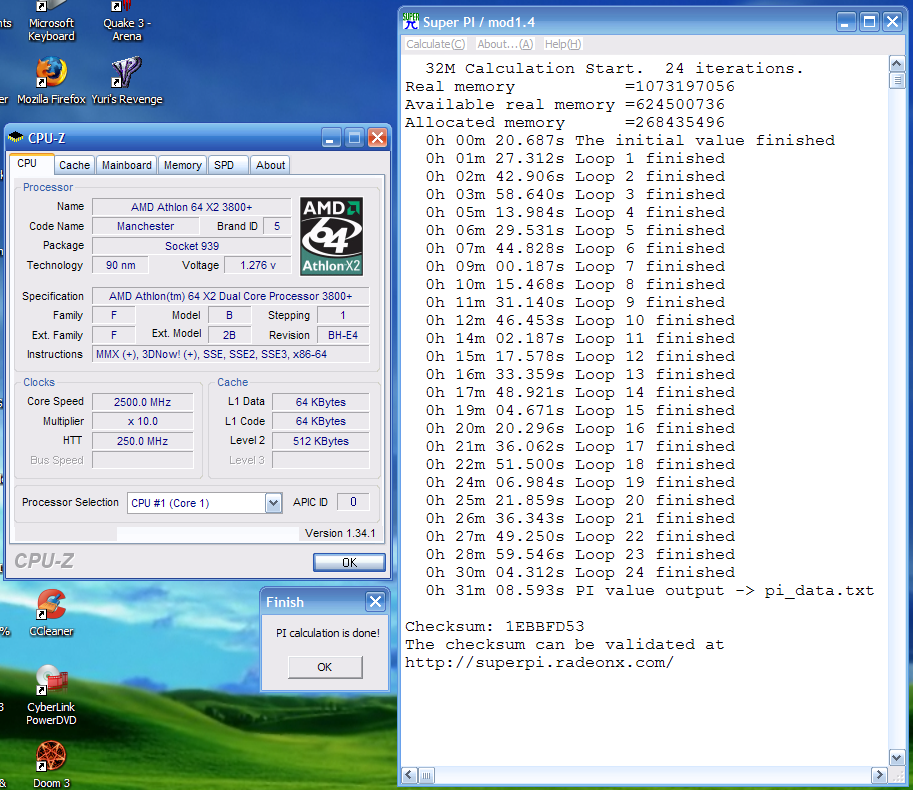Screen dimensions: 913x790
Task: Click the '32M Calculation Start' line
Action: click(614, 68)
